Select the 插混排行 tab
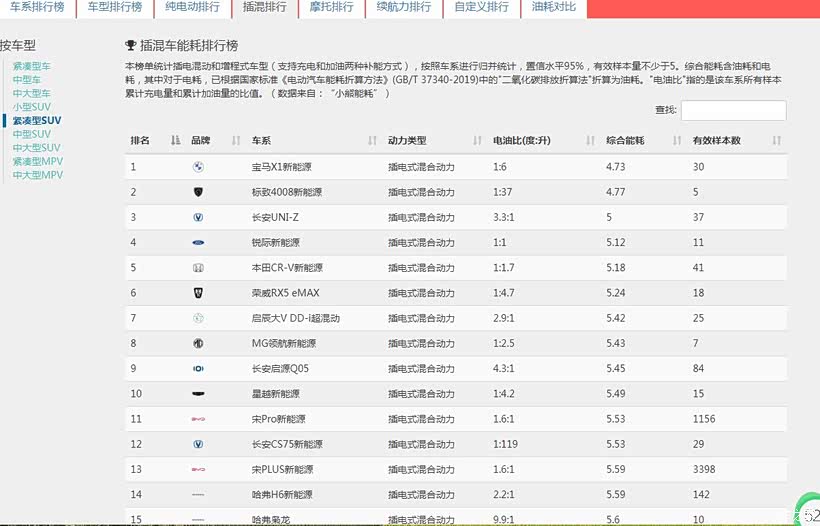820x526 pixels. 265,7
